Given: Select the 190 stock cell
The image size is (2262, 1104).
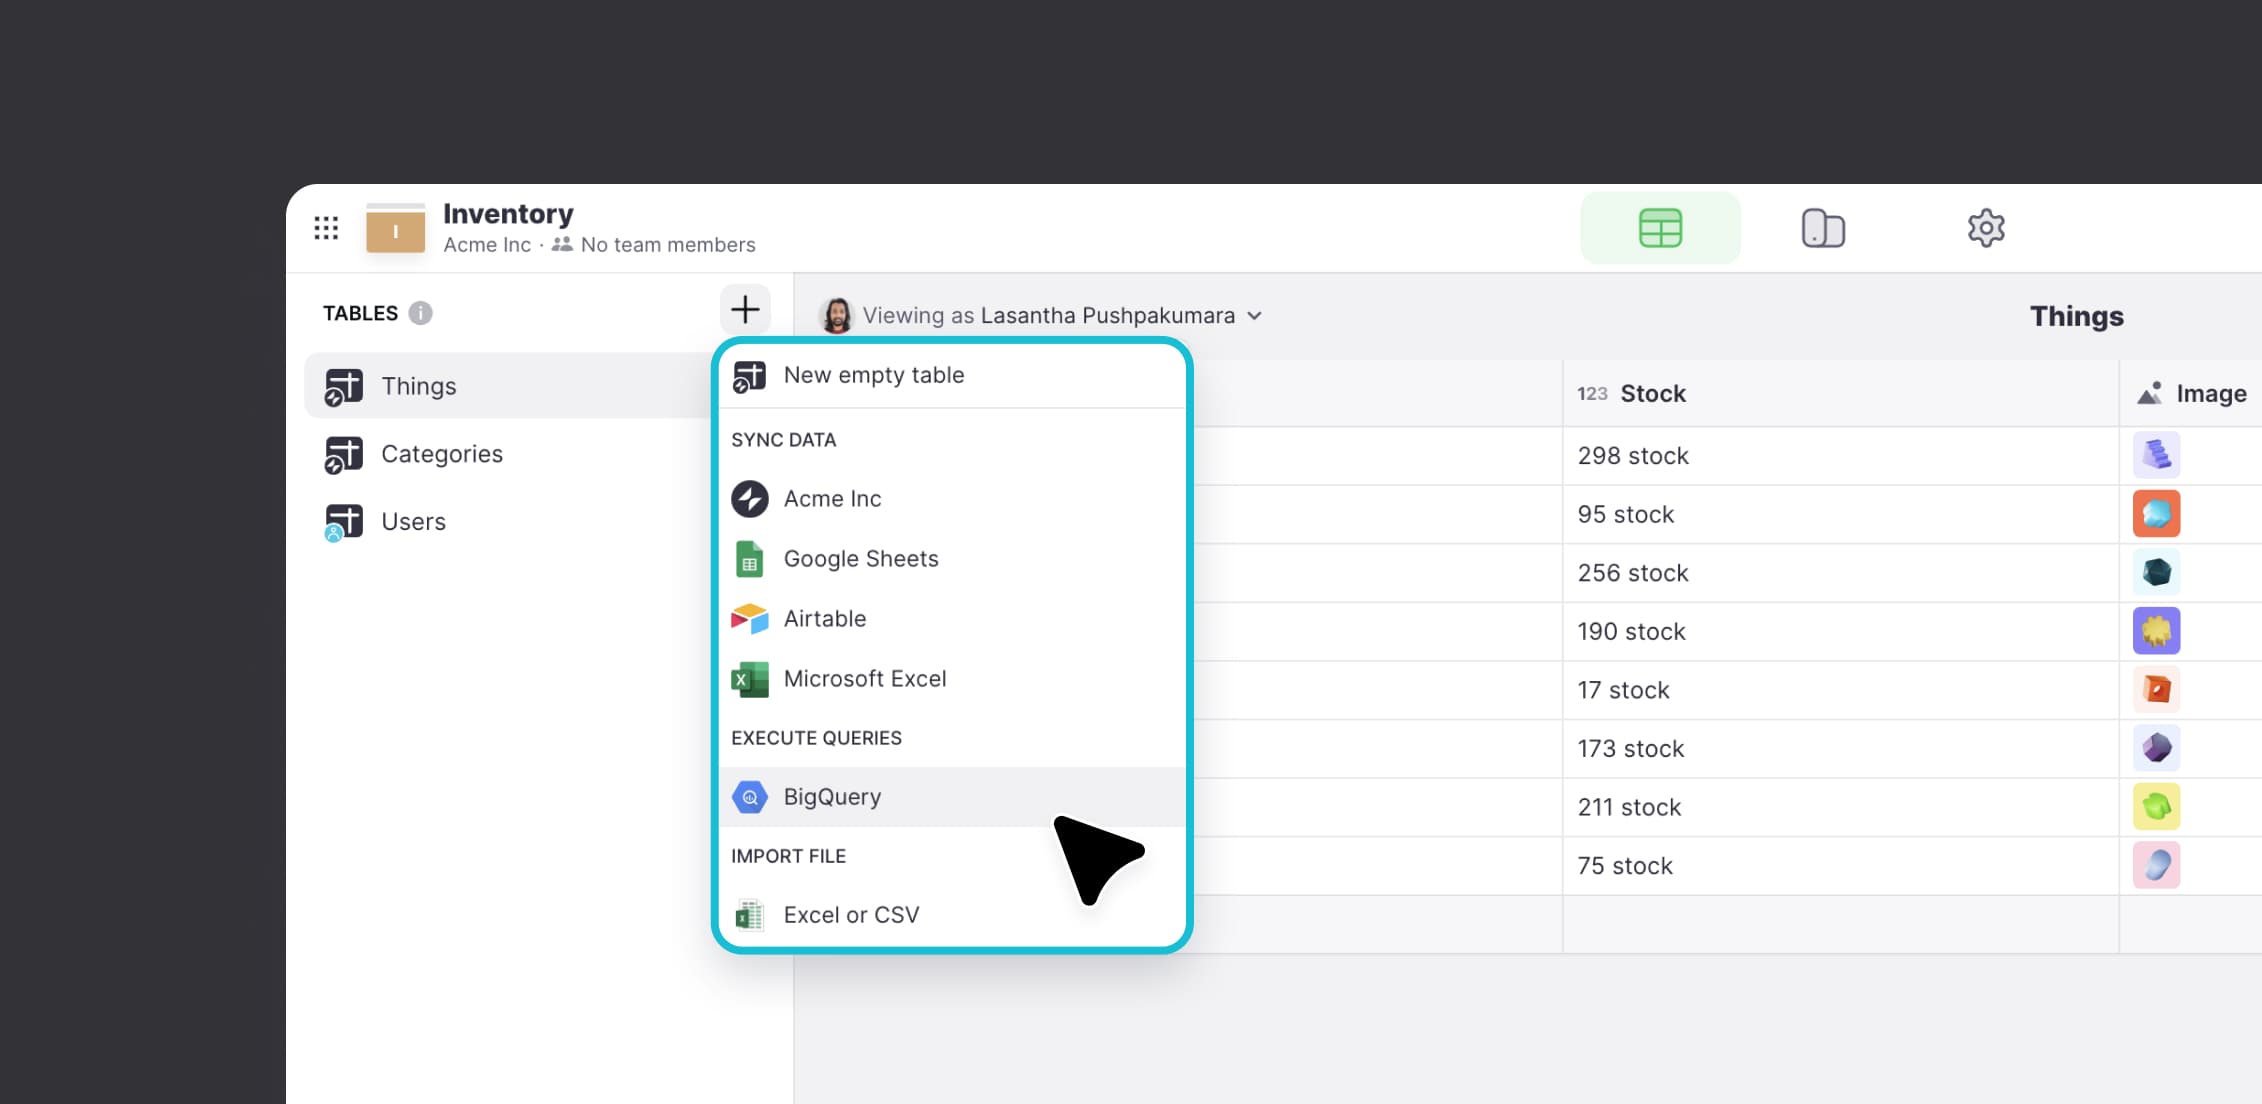Looking at the screenshot, I should click(x=1840, y=632).
